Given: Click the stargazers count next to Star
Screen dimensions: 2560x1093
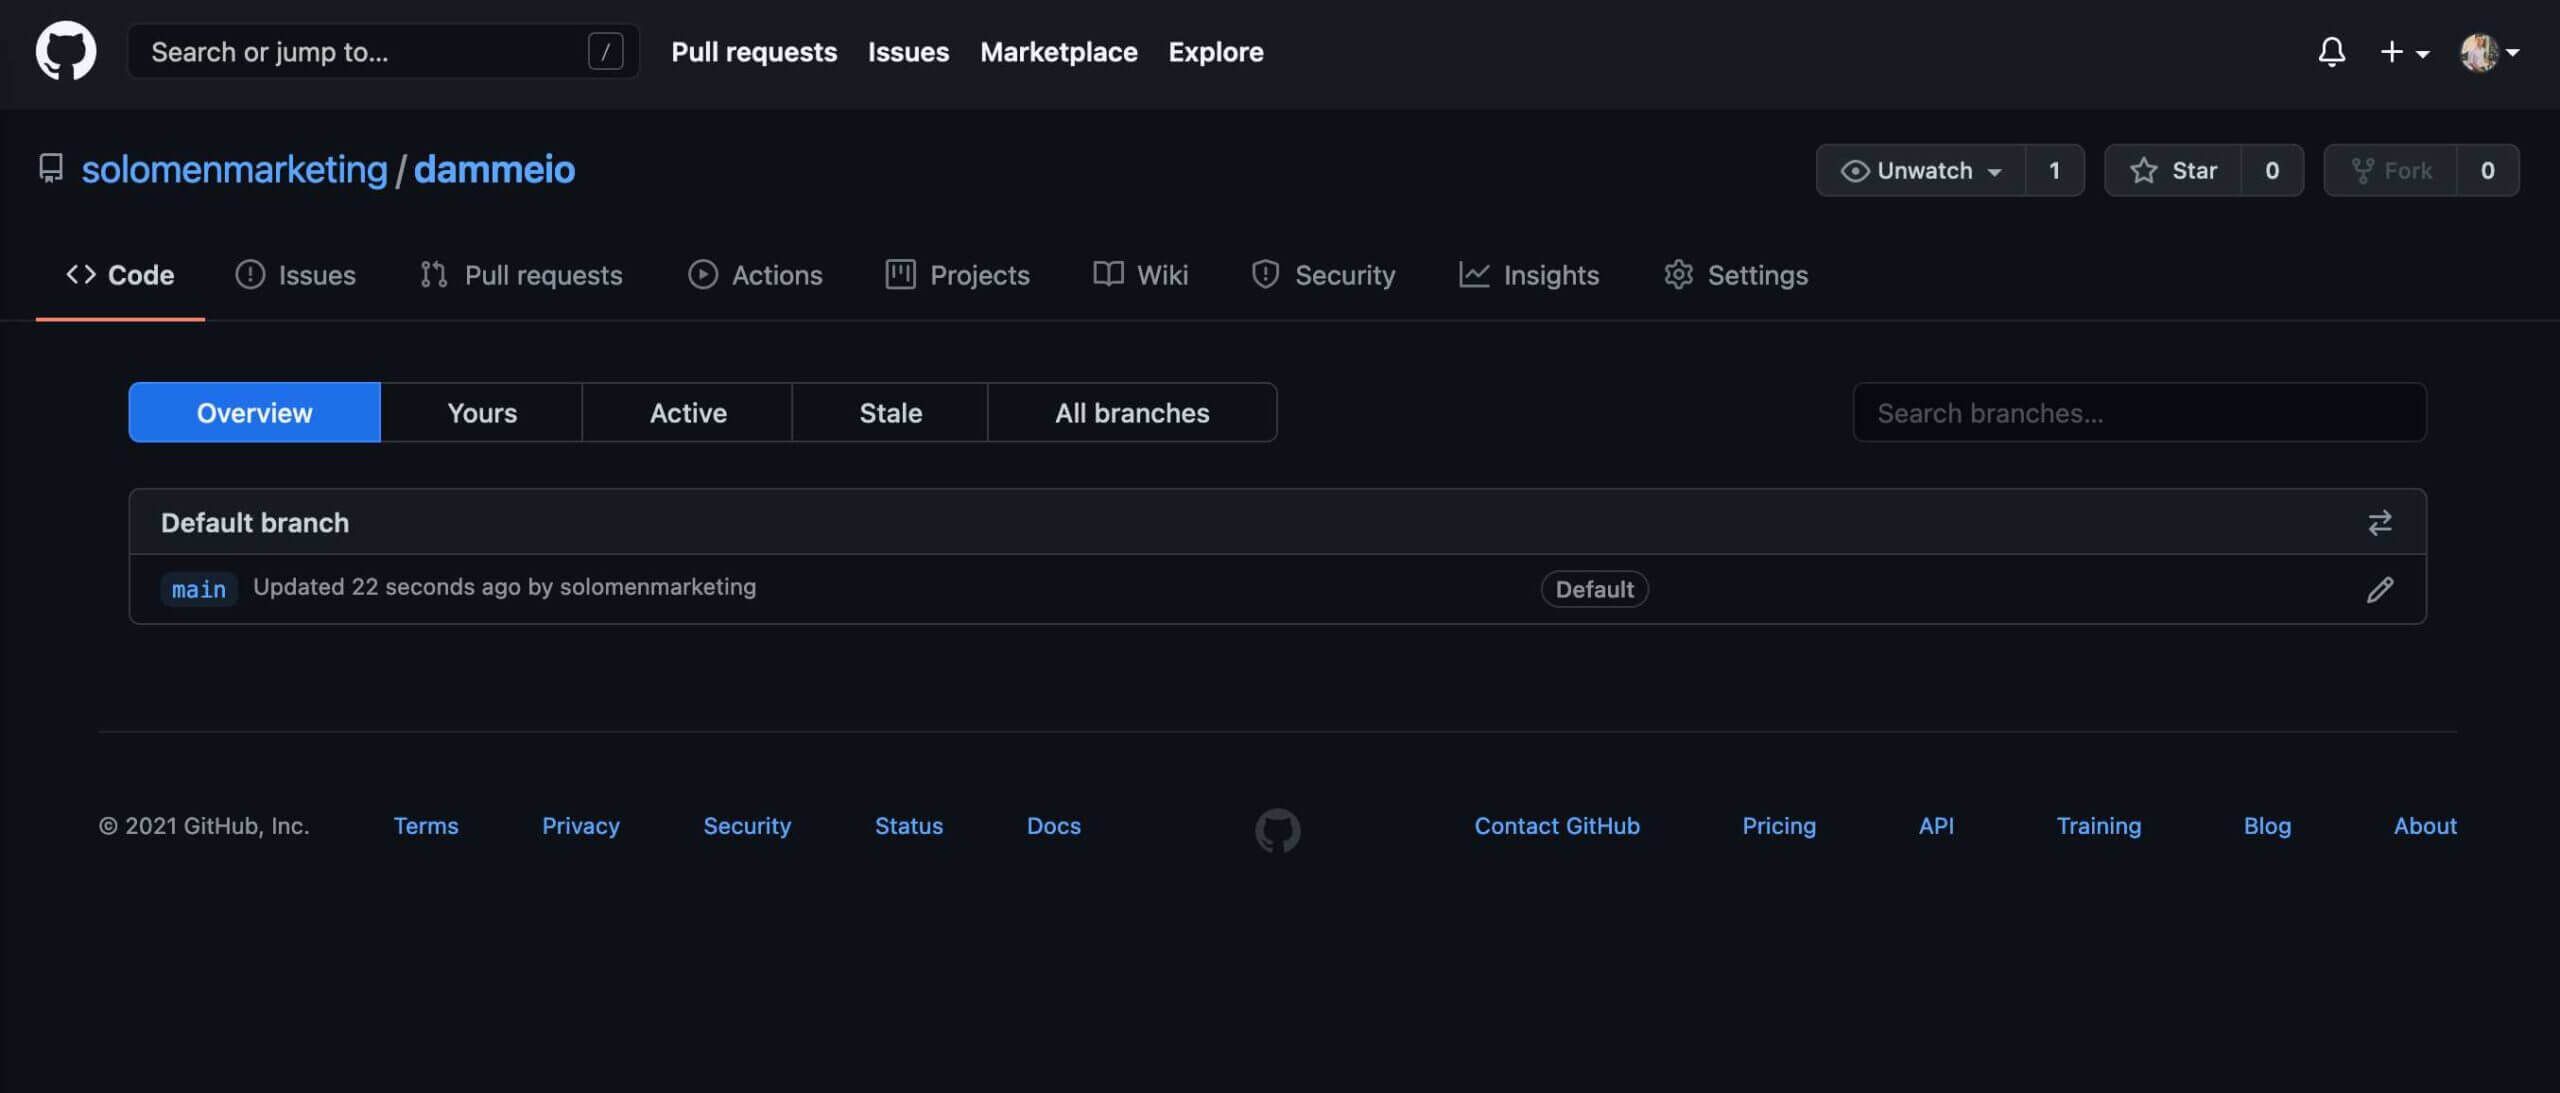Looking at the screenshot, I should coord(2272,170).
